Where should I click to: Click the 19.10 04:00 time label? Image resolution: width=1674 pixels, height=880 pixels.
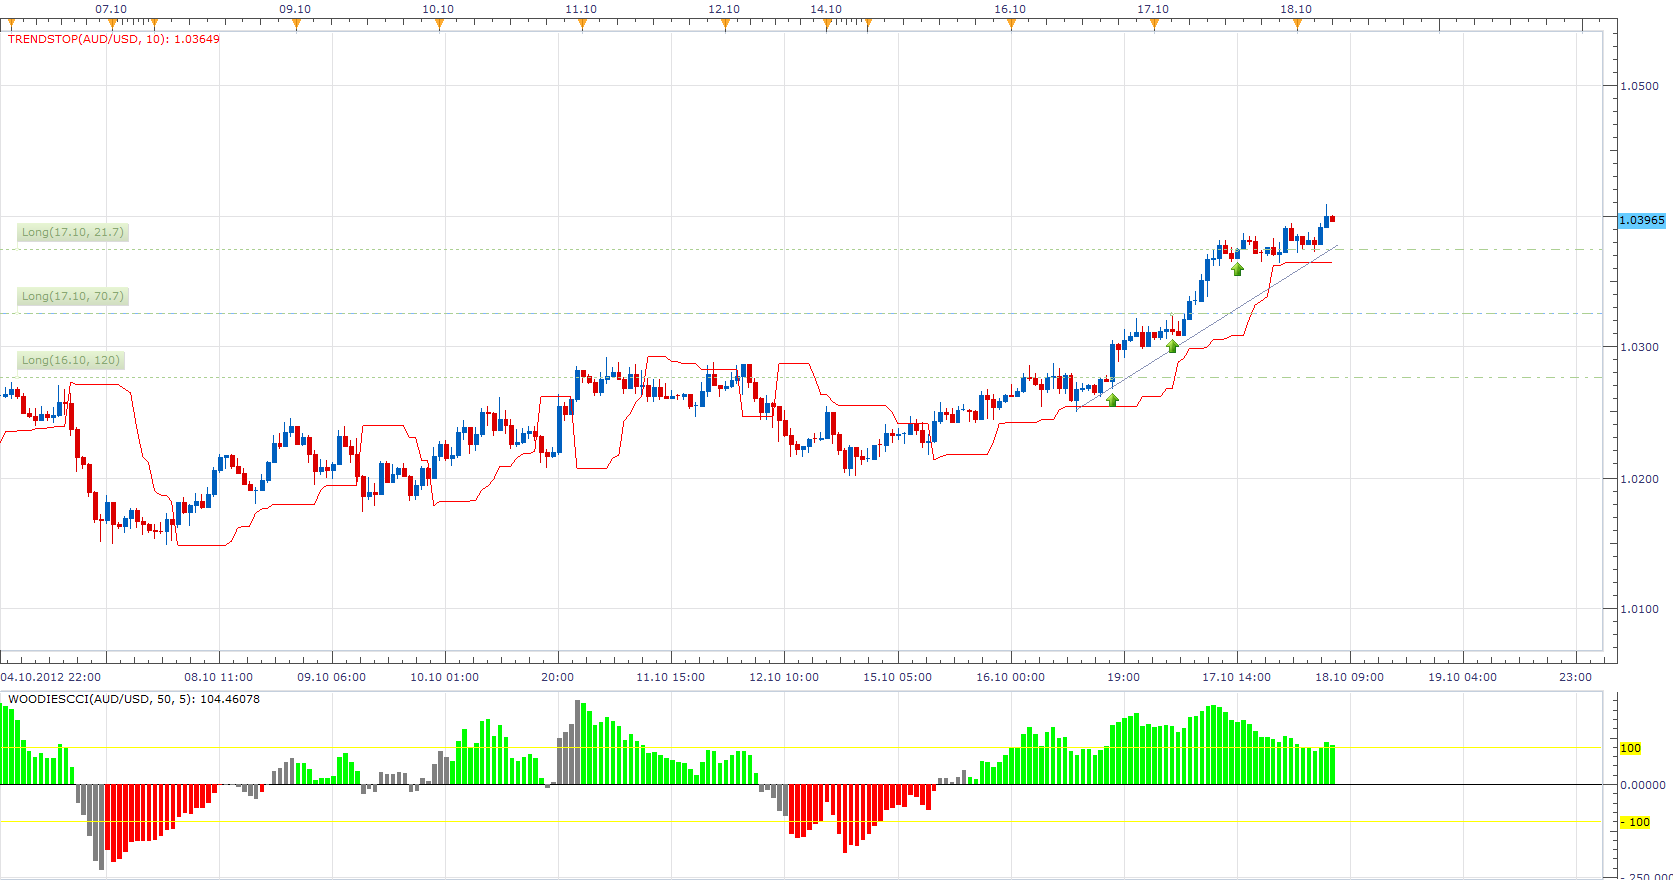tap(1462, 677)
